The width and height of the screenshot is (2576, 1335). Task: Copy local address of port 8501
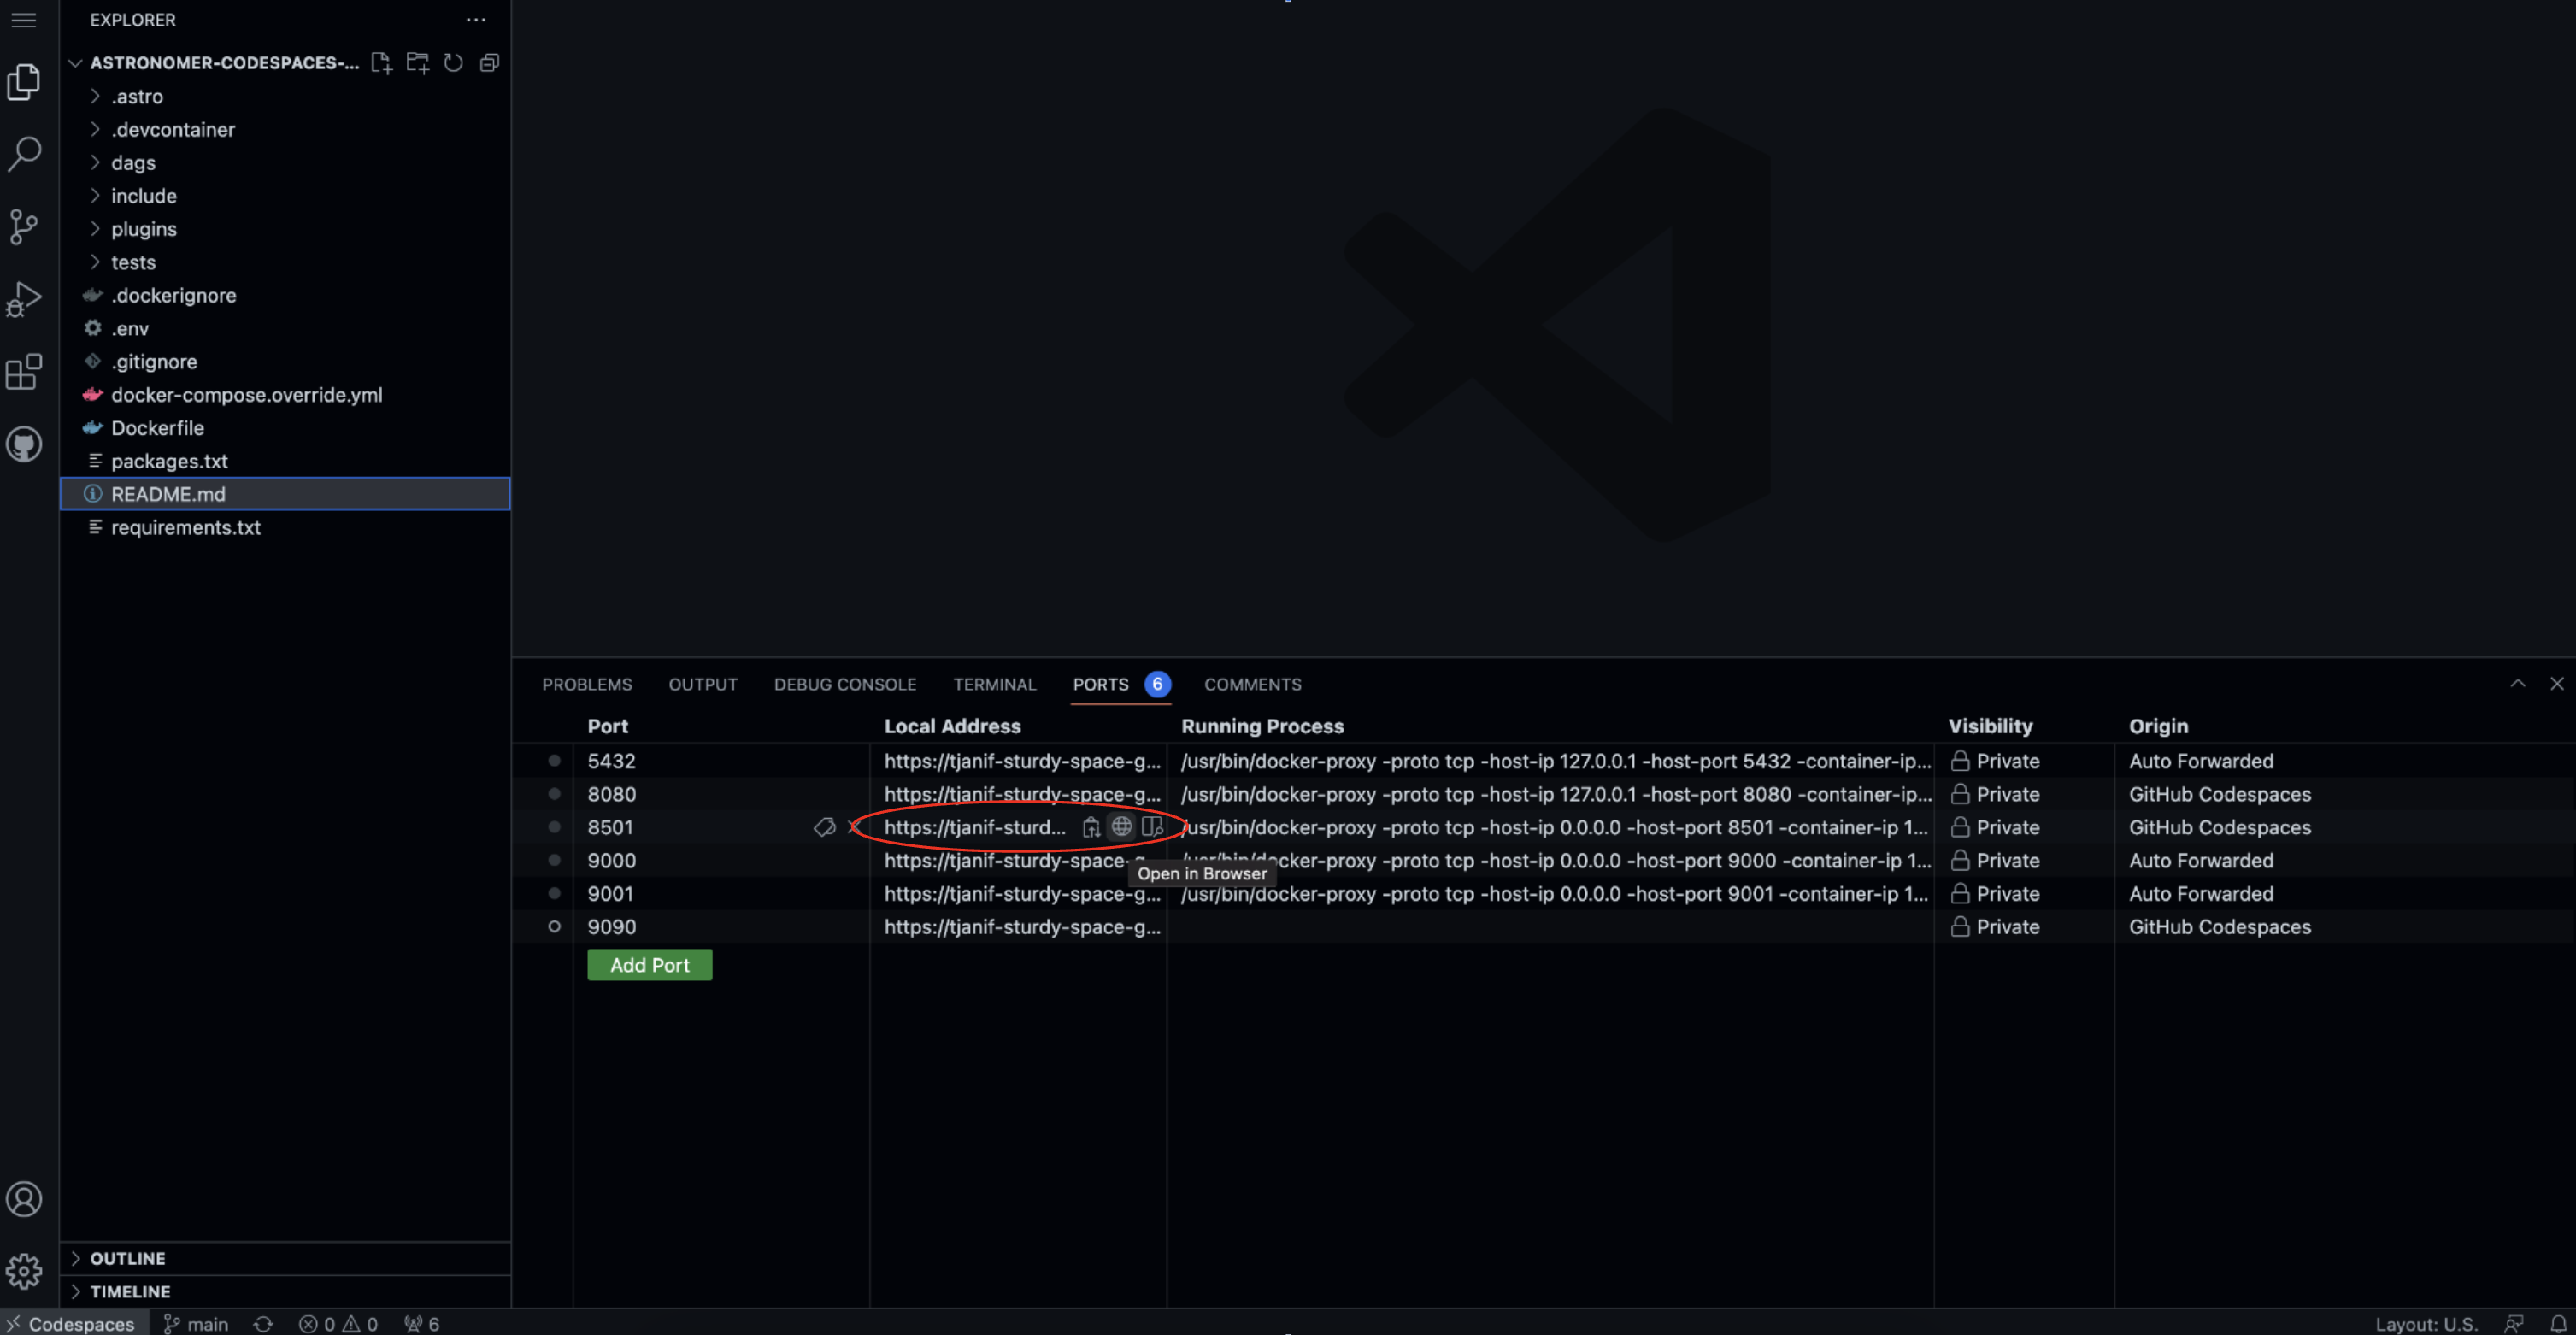pyautogui.click(x=1091, y=827)
